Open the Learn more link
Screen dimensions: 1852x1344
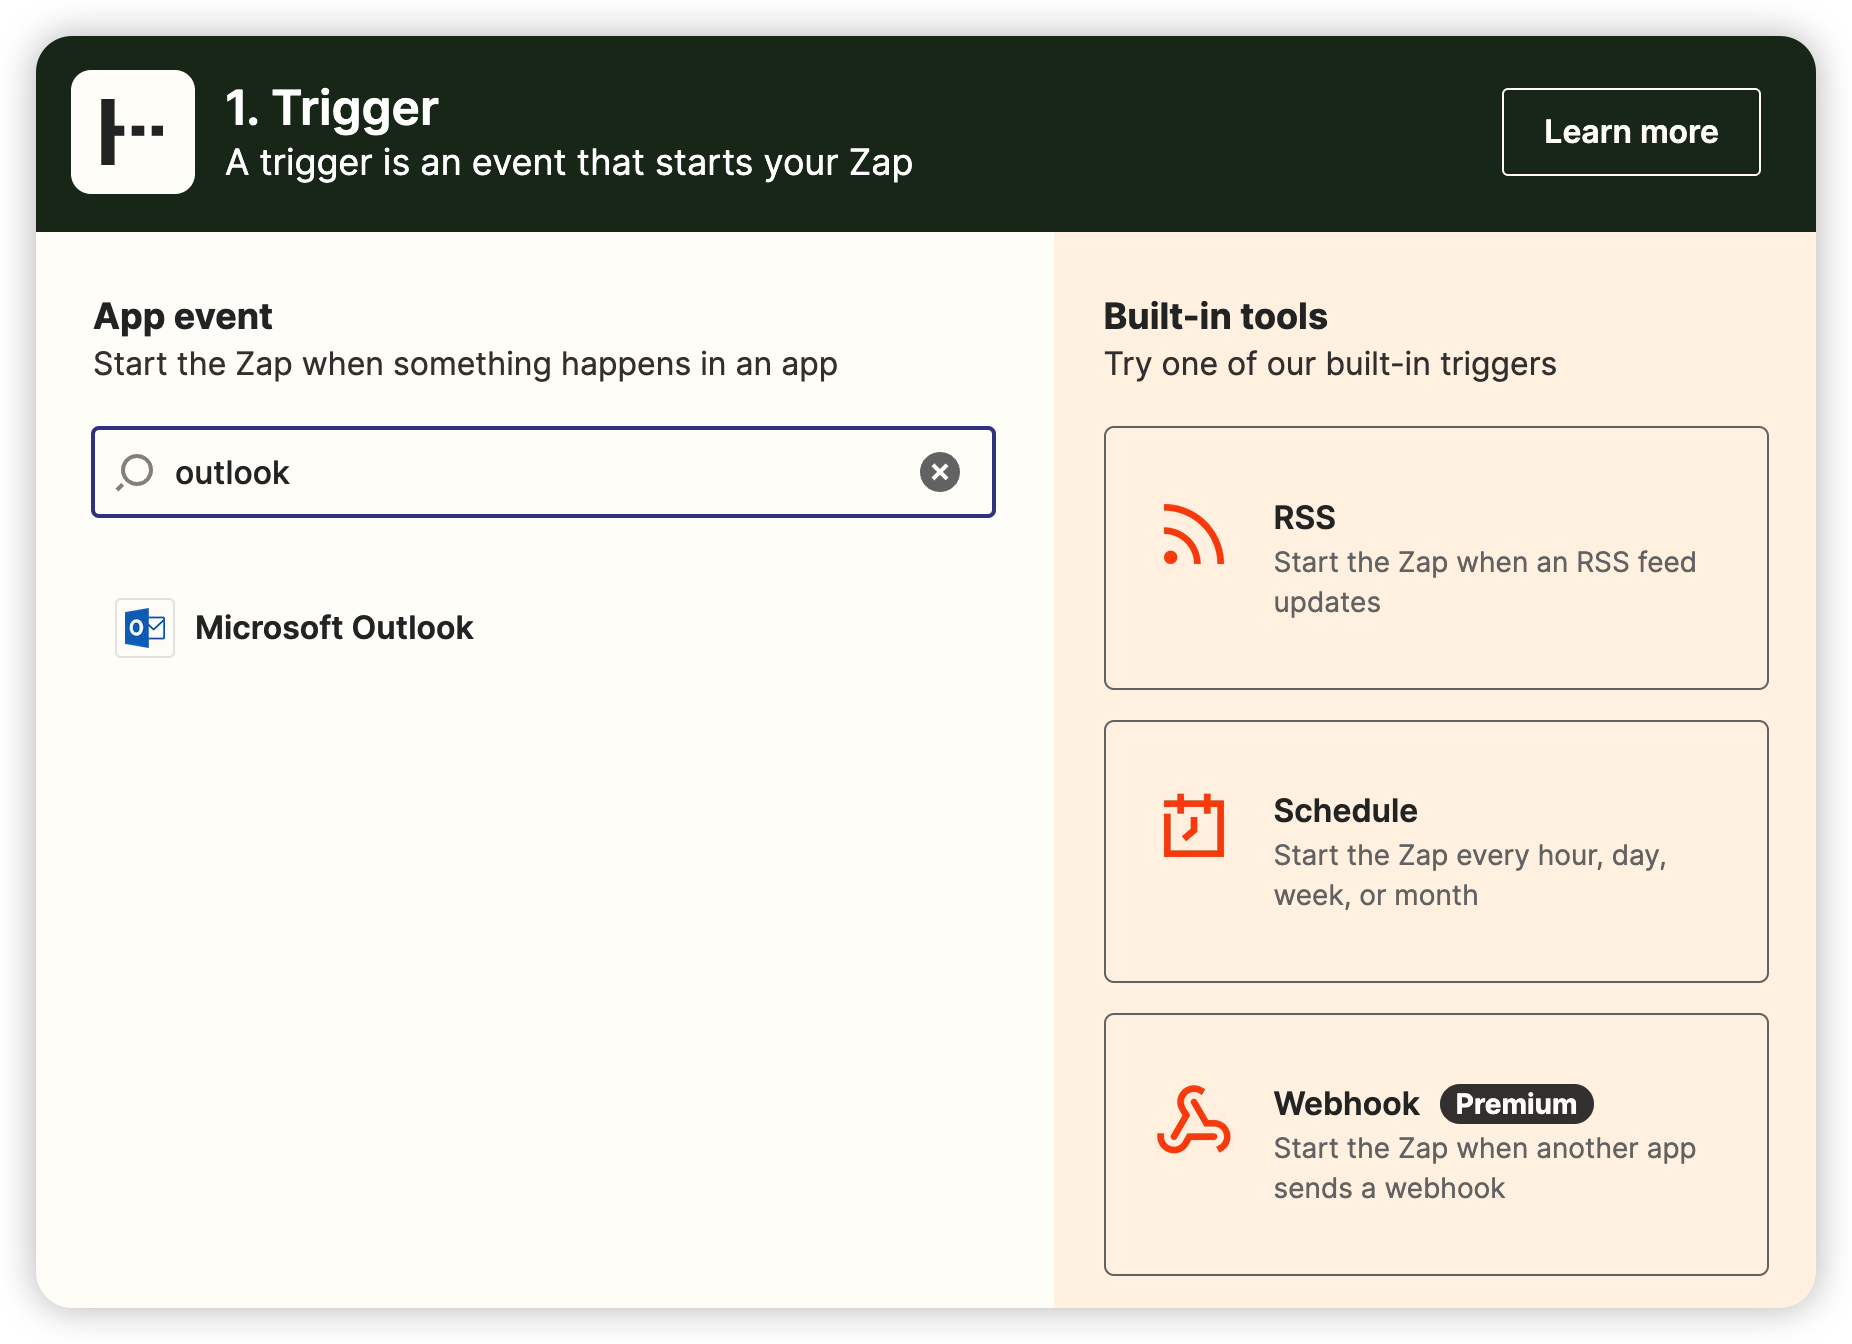coord(1630,132)
